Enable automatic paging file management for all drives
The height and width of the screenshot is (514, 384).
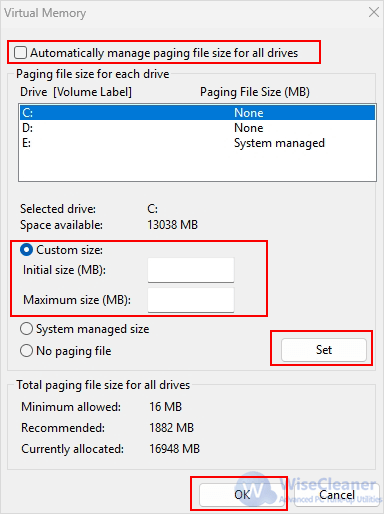click(x=20, y=53)
